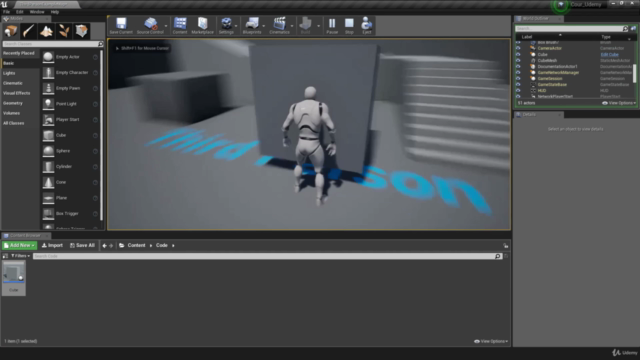Select the Landscape mode icon
640x360 pixels.
point(46,31)
